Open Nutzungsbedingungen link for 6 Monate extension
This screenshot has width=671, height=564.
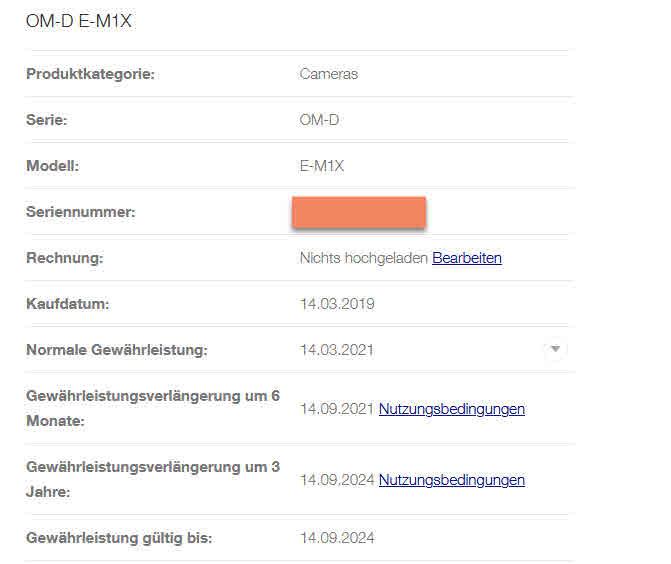pos(452,409)
